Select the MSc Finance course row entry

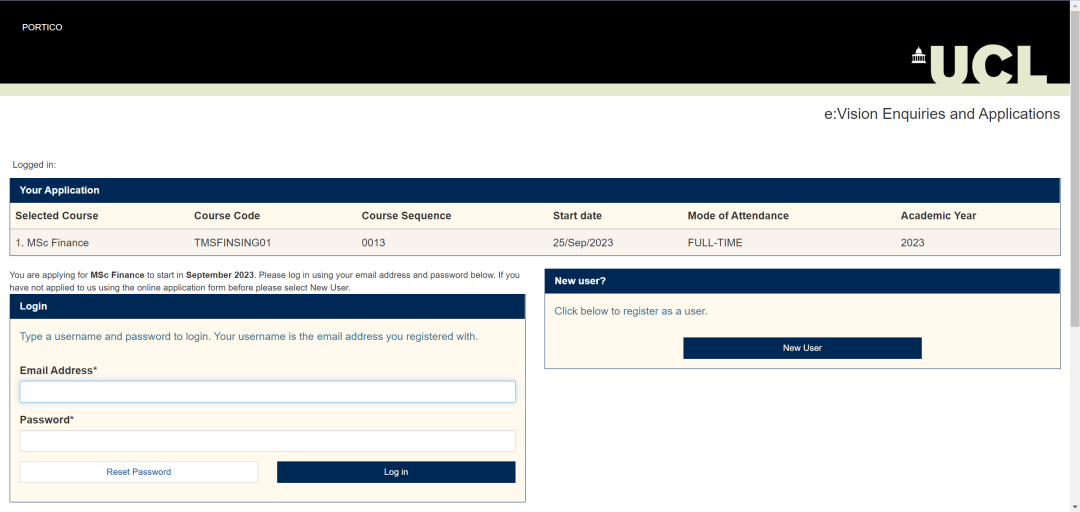[52, 243]
